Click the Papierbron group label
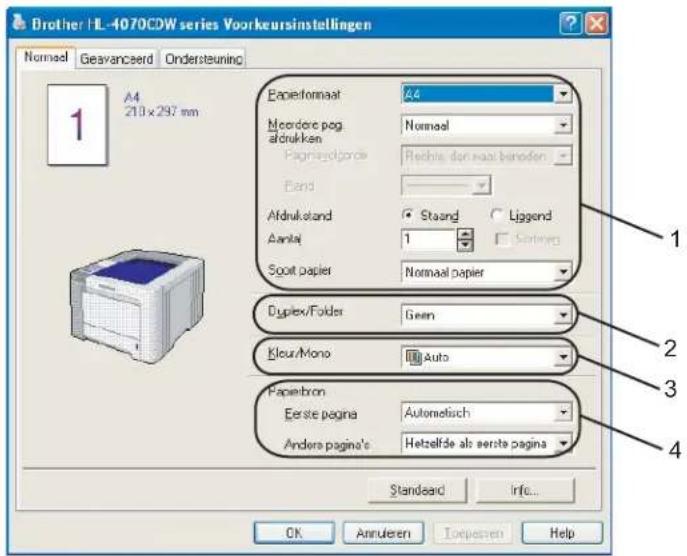 click(x=297, y=391)
